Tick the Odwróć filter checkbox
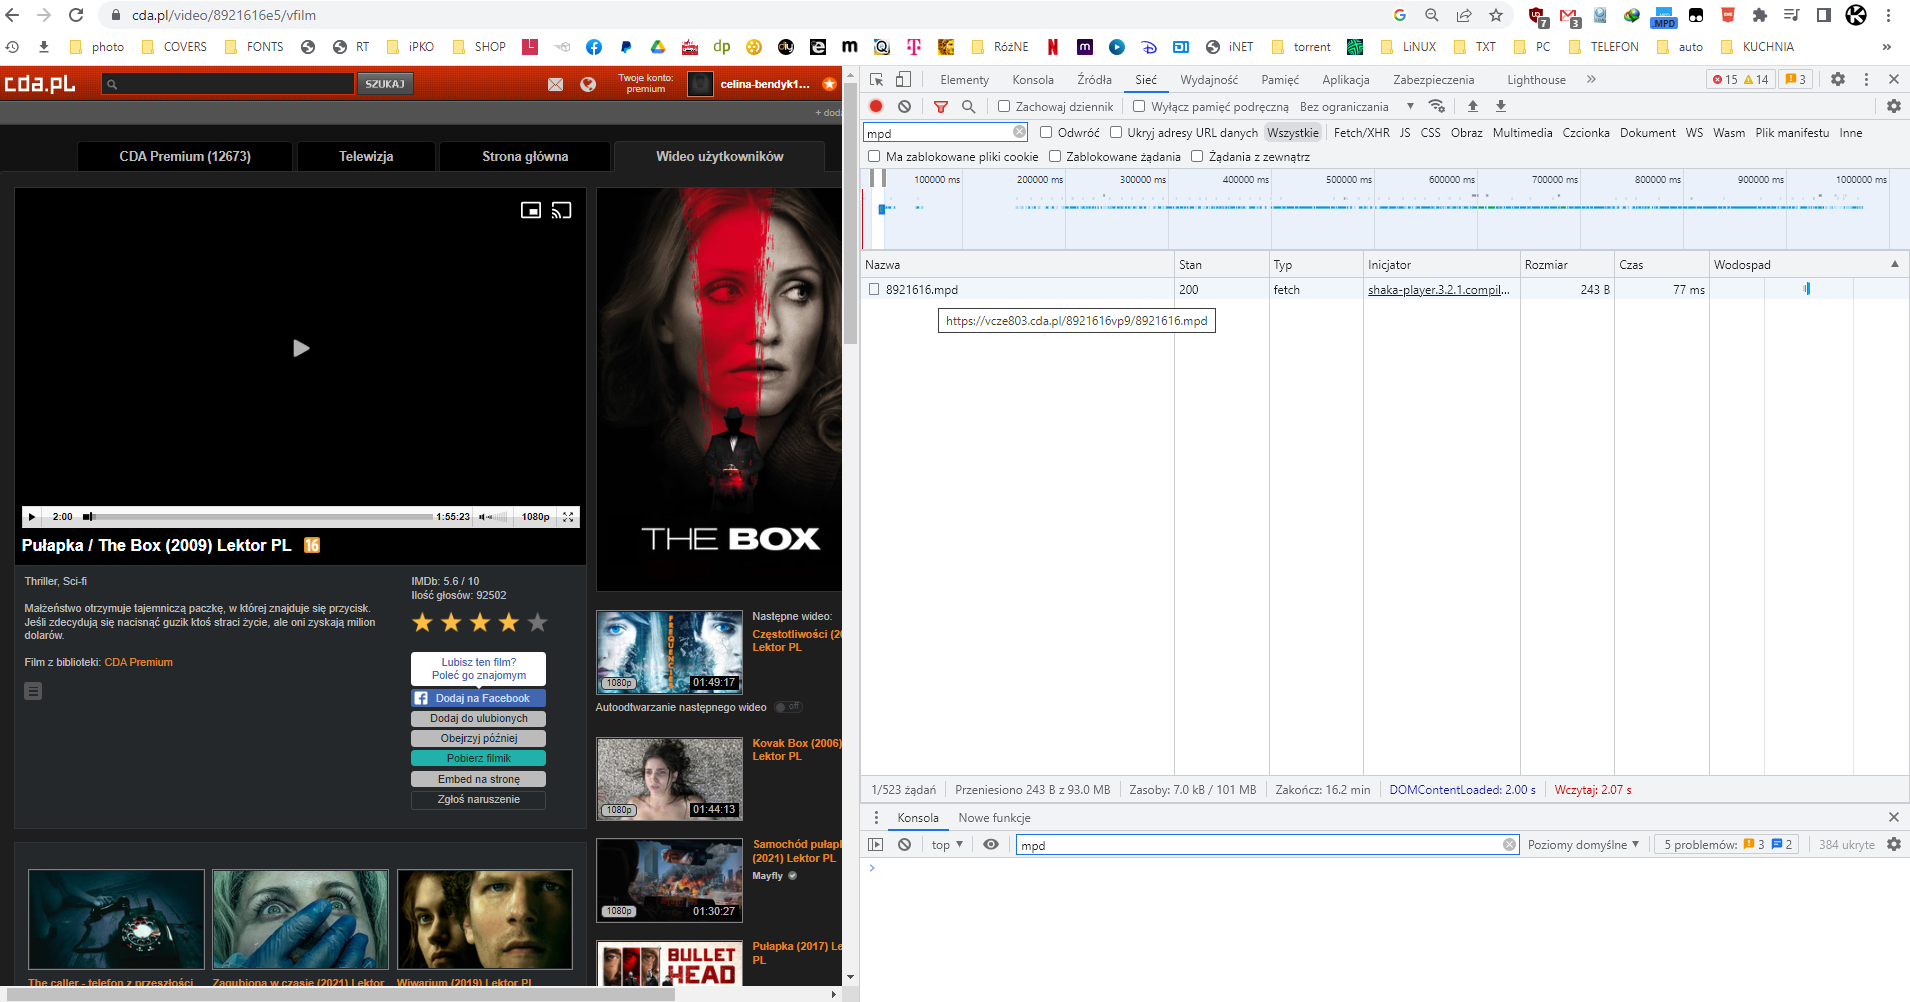Screen dimensions: 1910x1002 point(1046,132)
